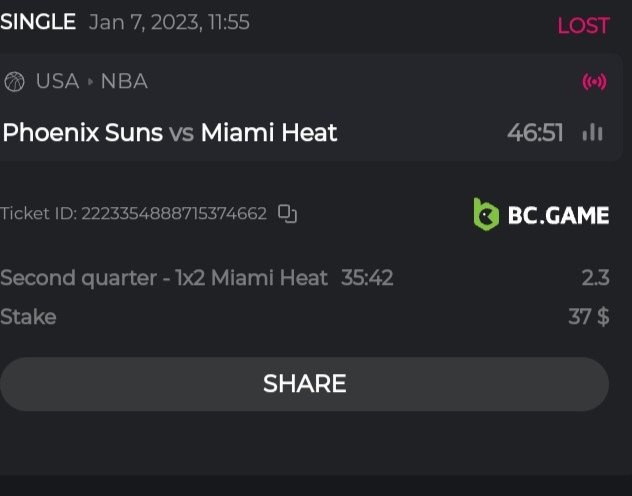Click the 46:51 match score
Viewport: 632px width, 496px height.
(535, 132)
